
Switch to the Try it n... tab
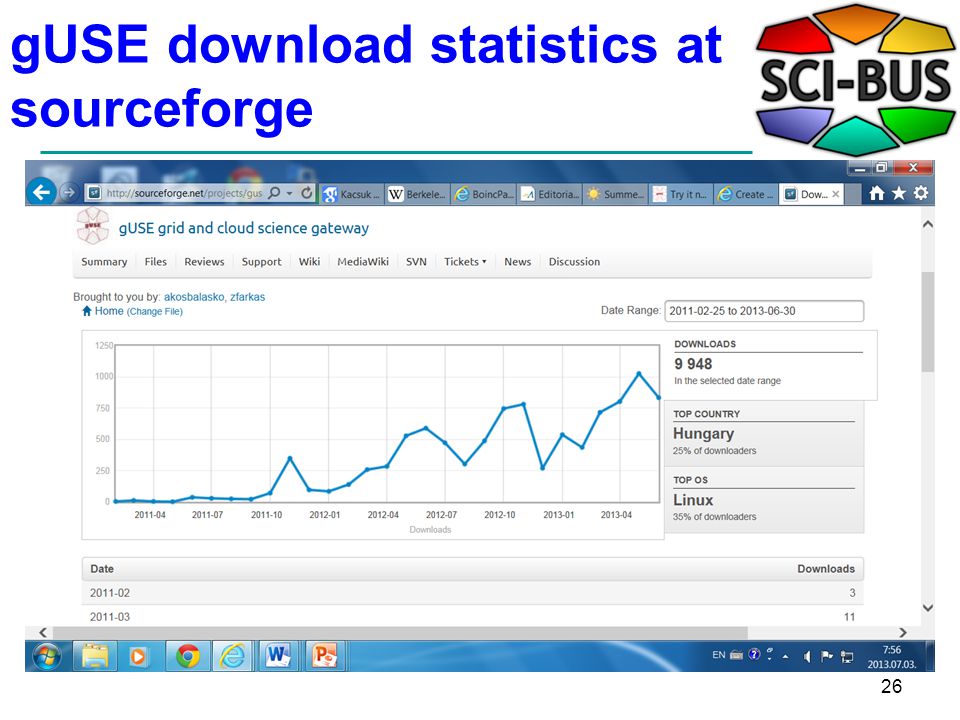pos(680,194)
